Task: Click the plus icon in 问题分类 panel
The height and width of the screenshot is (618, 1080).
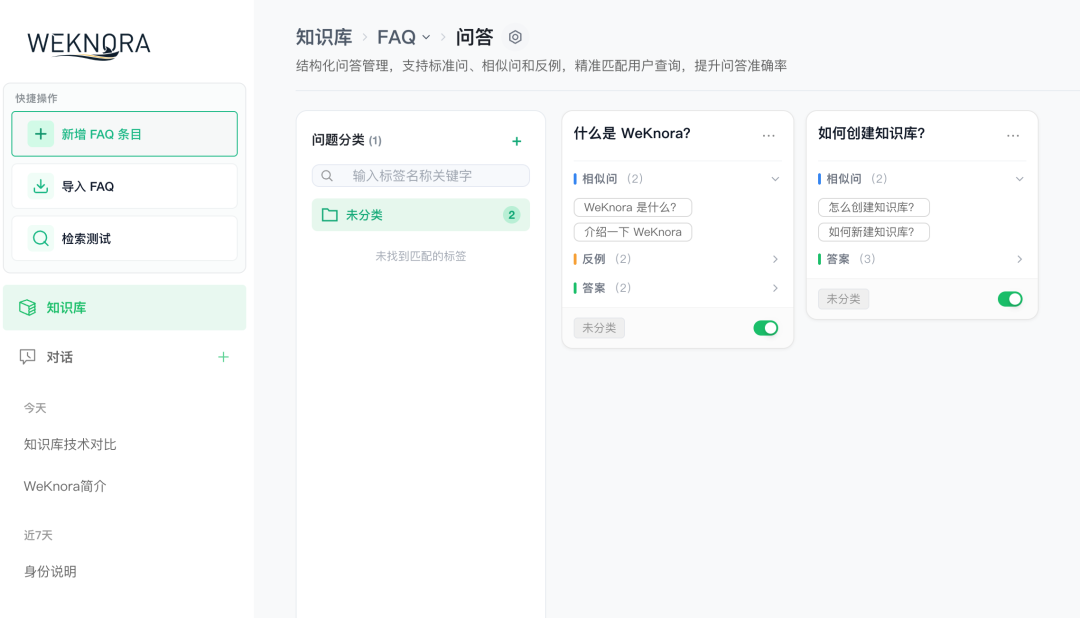Action: click(517, 141)
